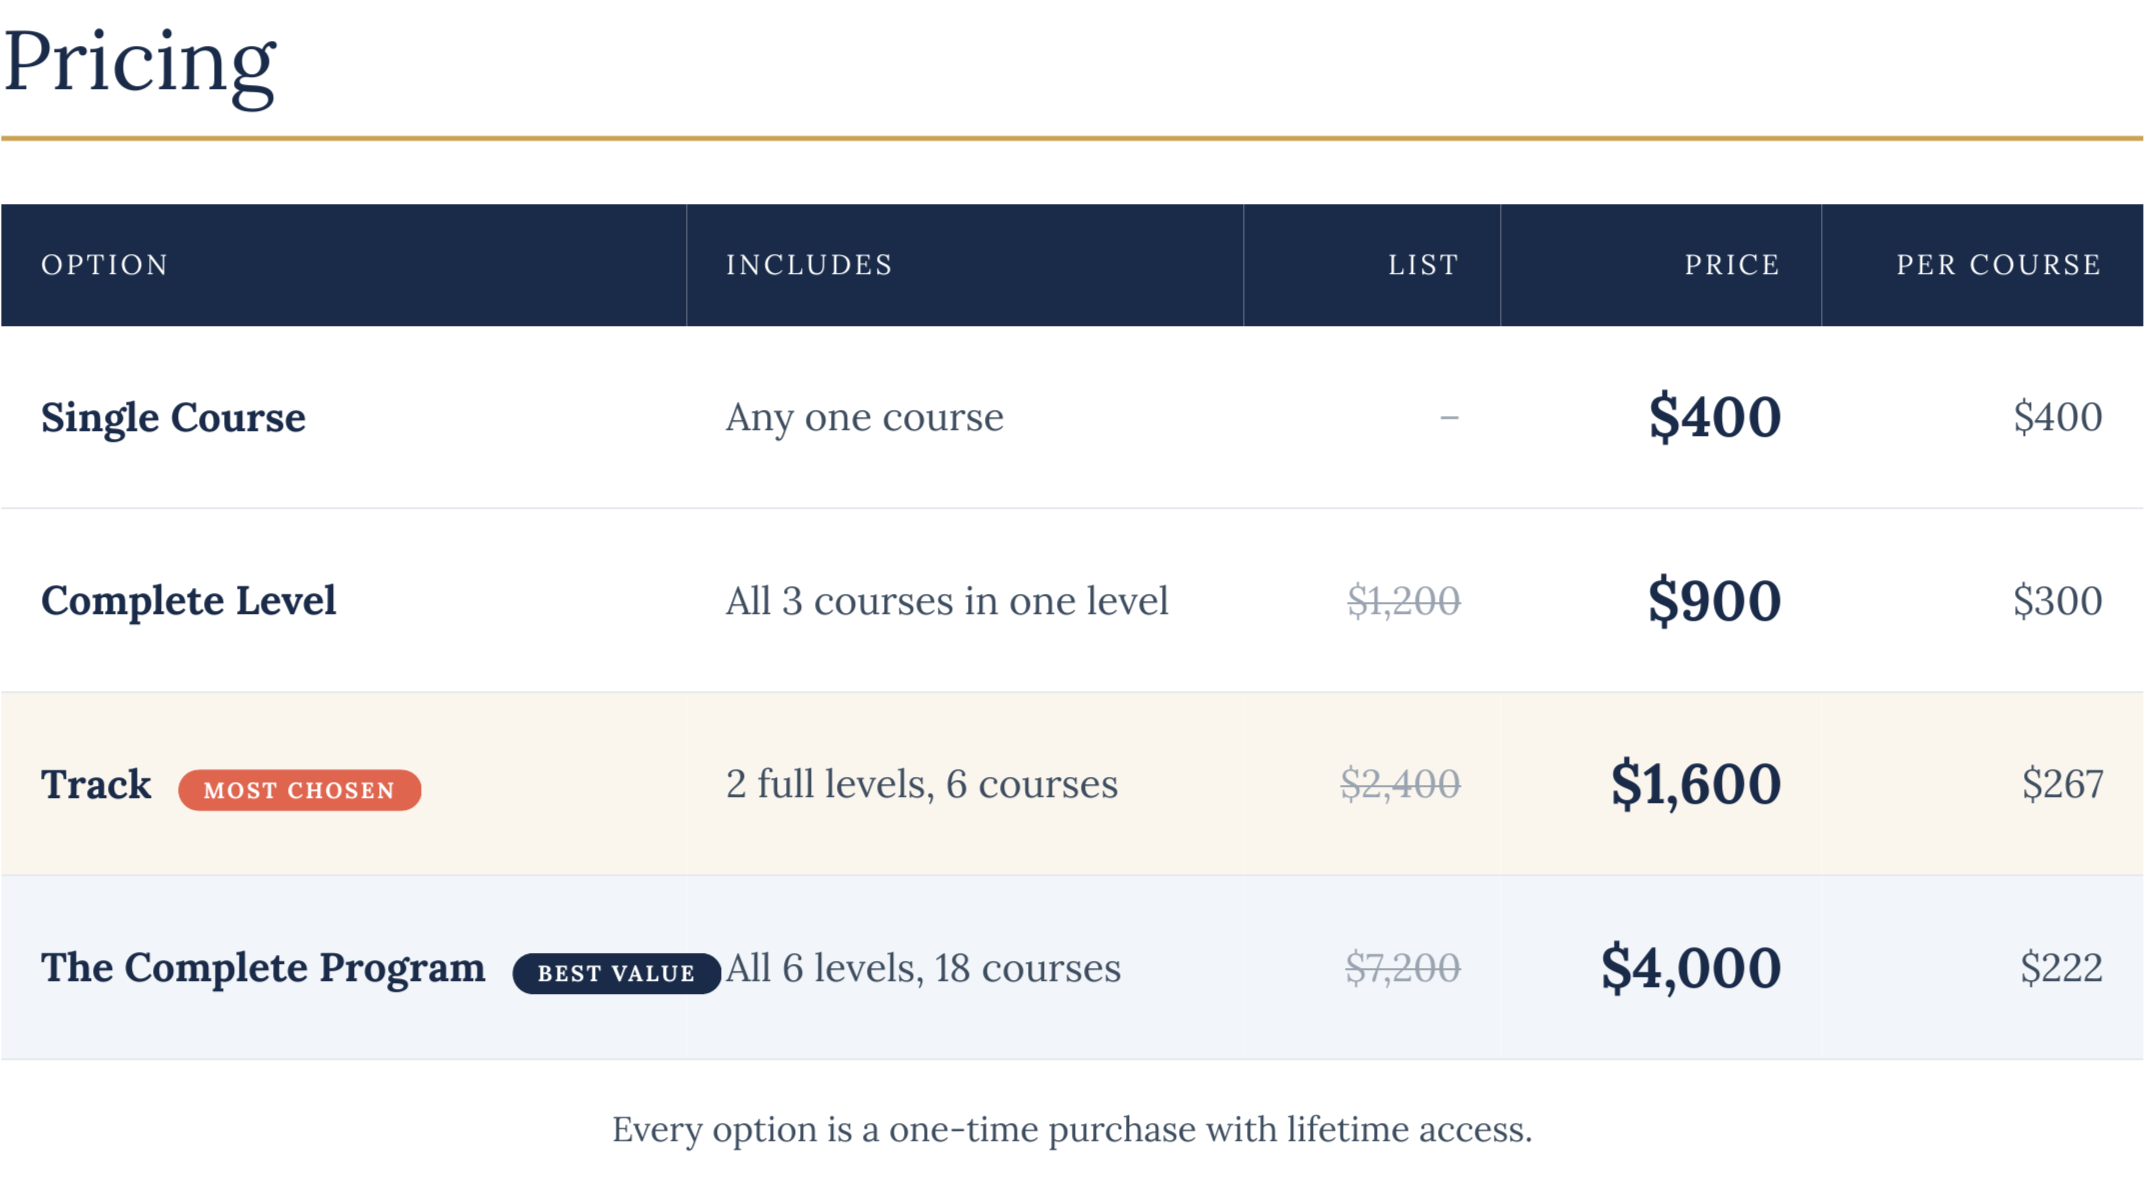Click the $267 per course value
Viewport: 2145px width, 1179px height.
click(x=2062, y=785)
